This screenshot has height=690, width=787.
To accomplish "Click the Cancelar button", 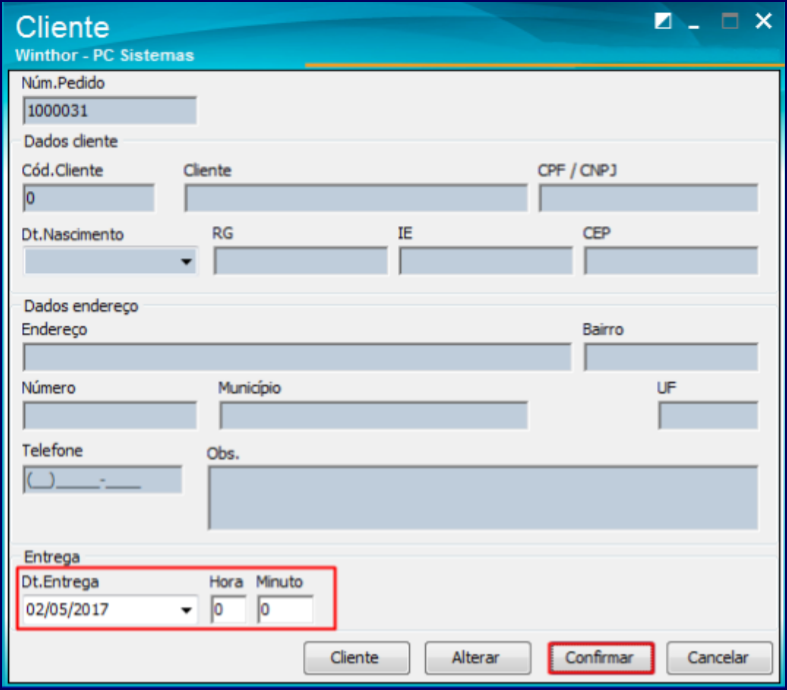I will click(719, 657).
